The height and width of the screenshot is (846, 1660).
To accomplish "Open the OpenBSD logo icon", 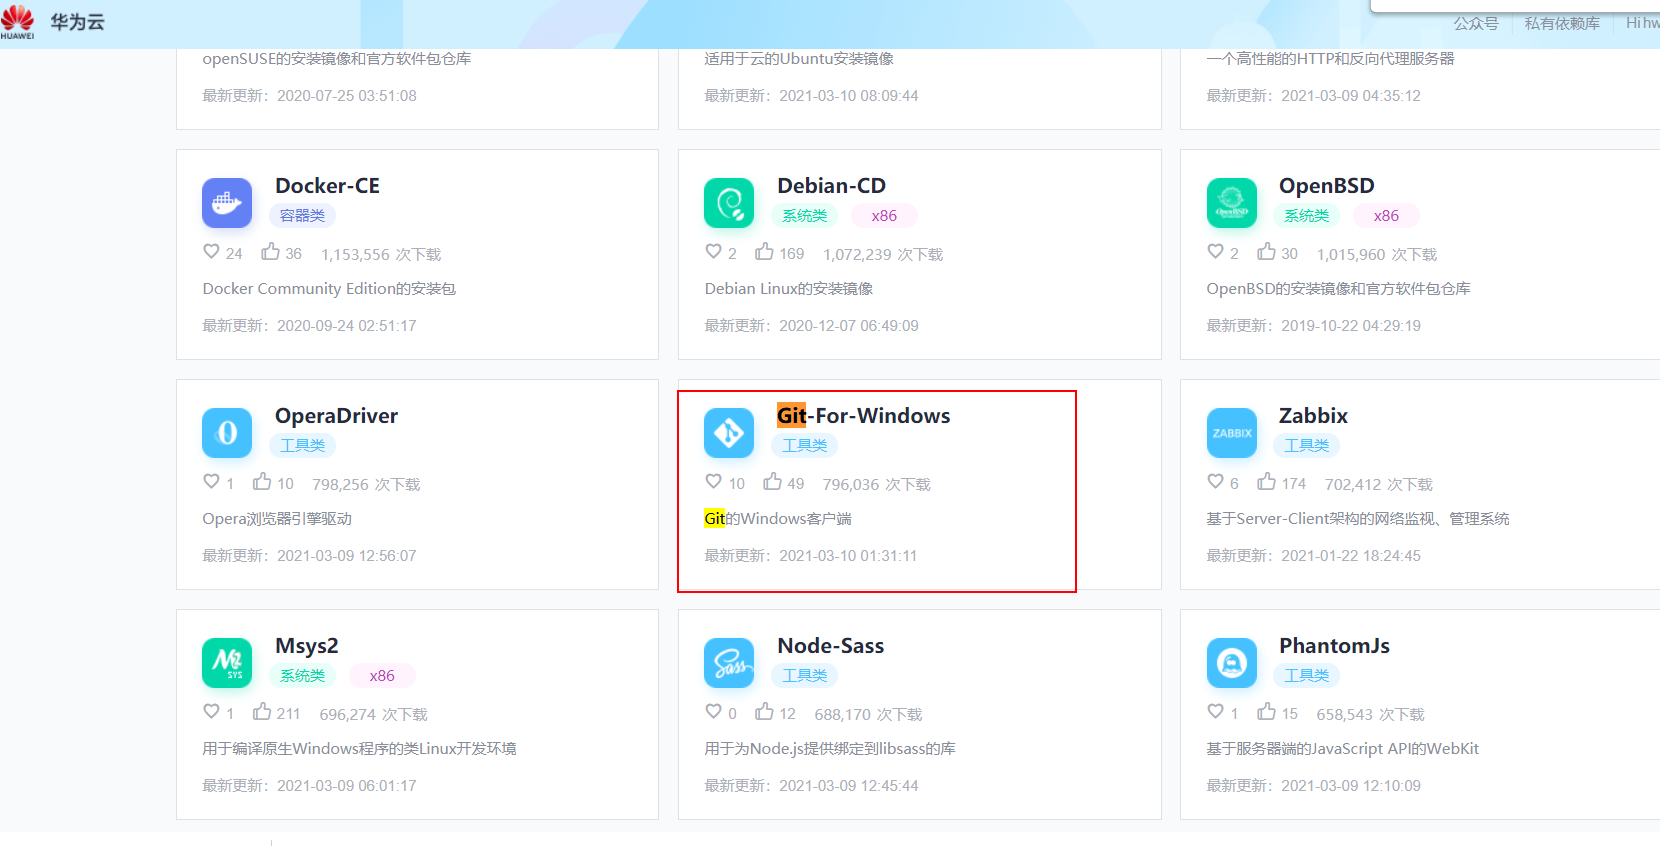I will click(x=1232, y=203).
